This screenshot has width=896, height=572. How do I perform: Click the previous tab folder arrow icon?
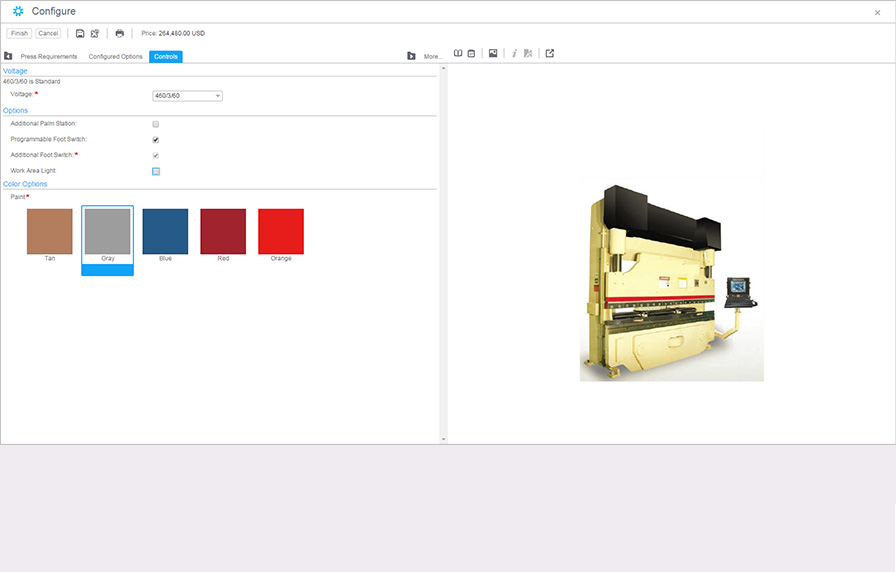tap(8, 56)
